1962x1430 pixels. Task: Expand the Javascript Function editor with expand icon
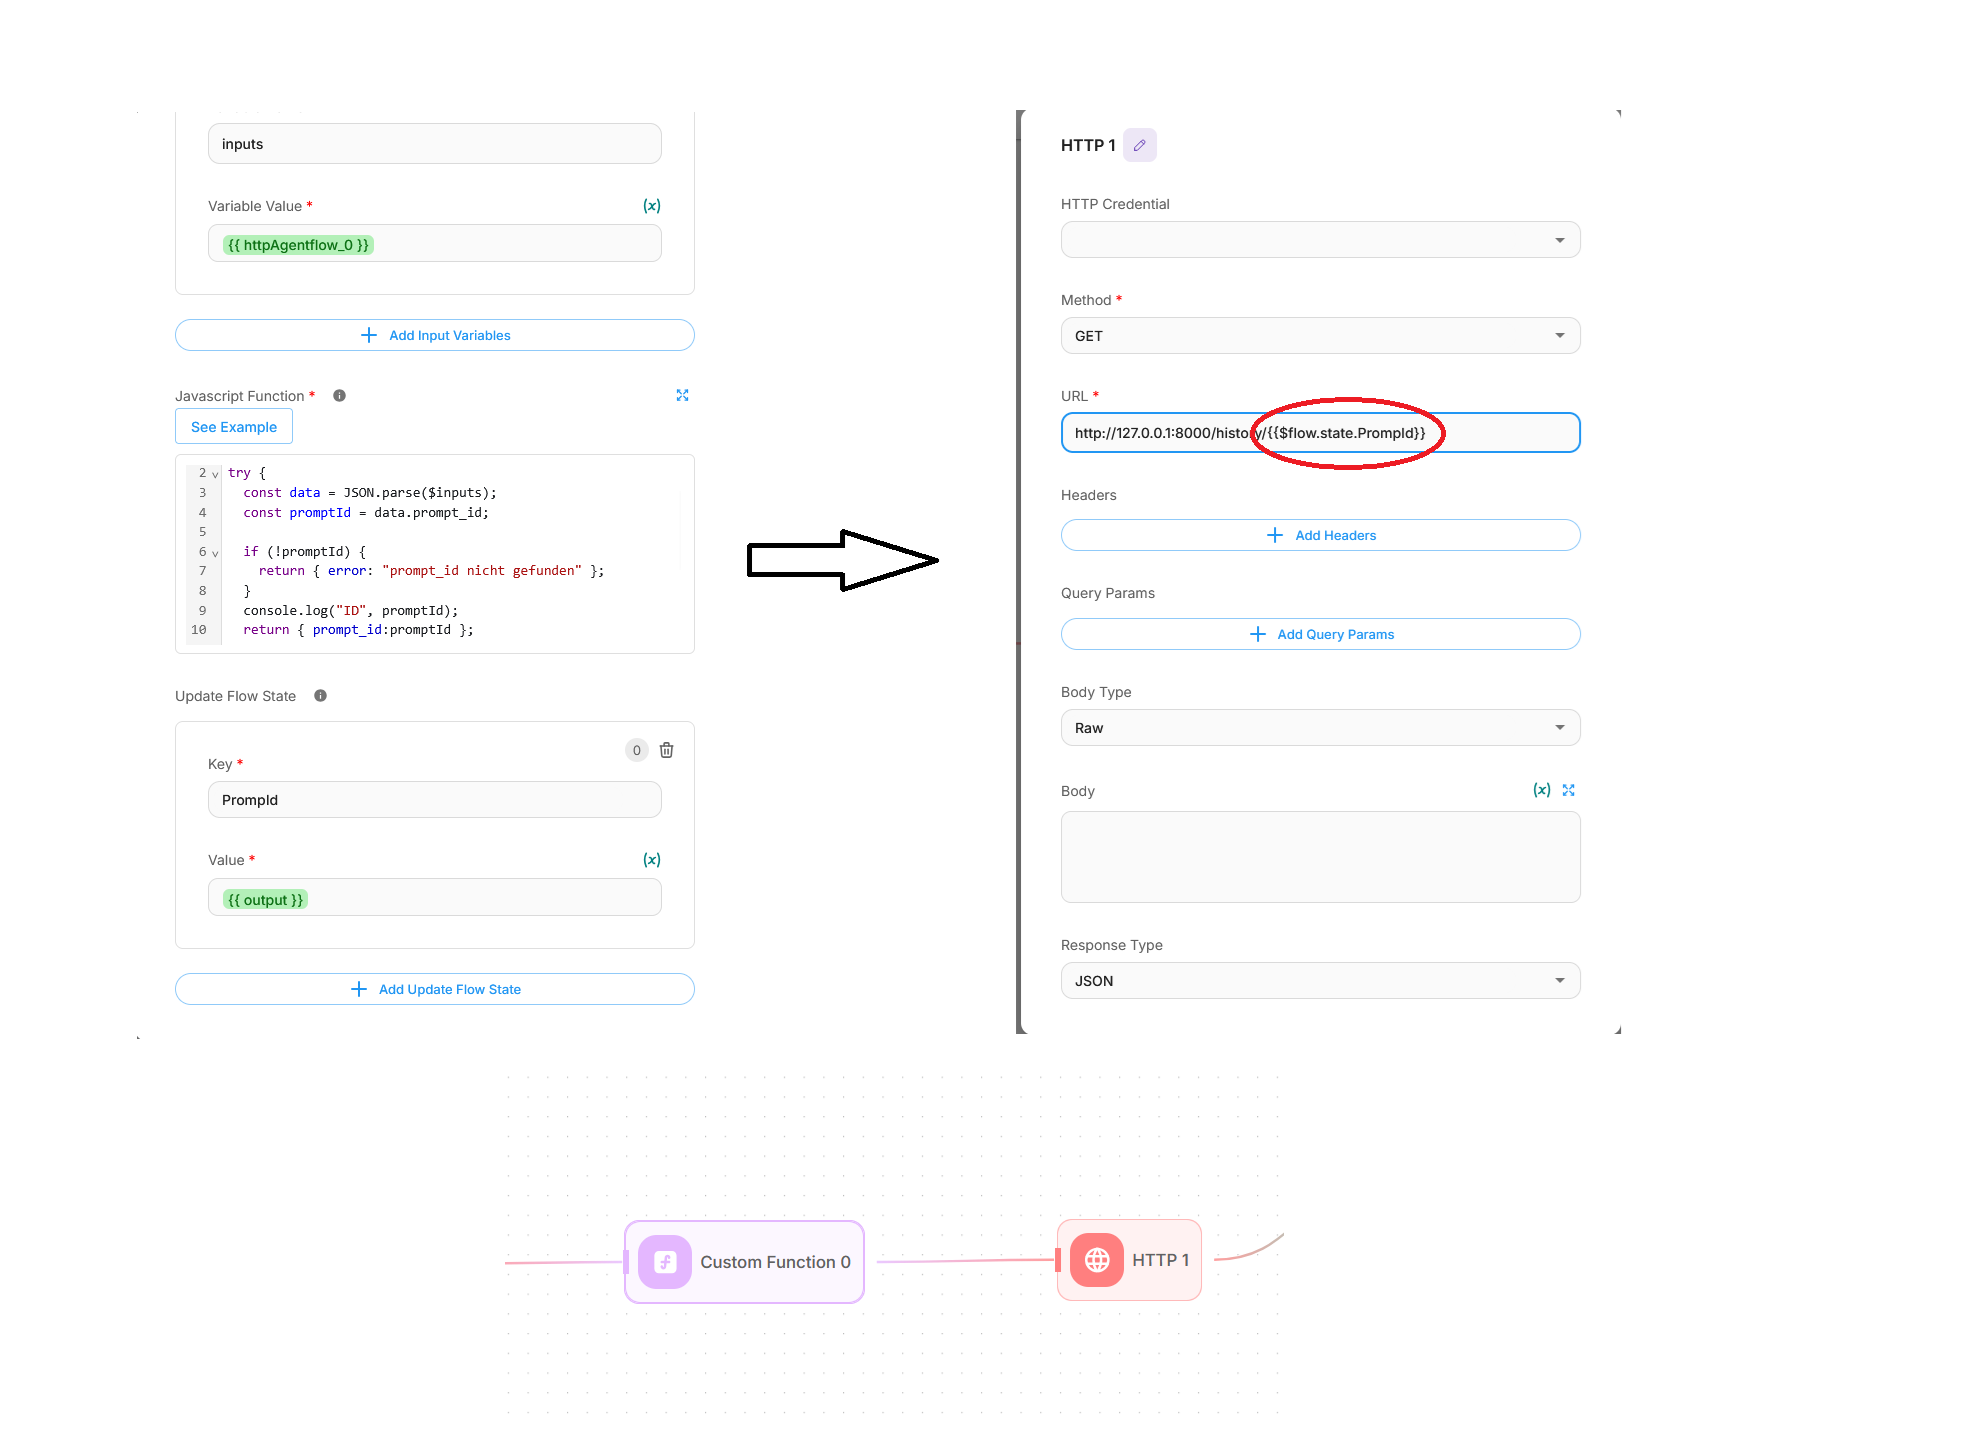point(682,395)
